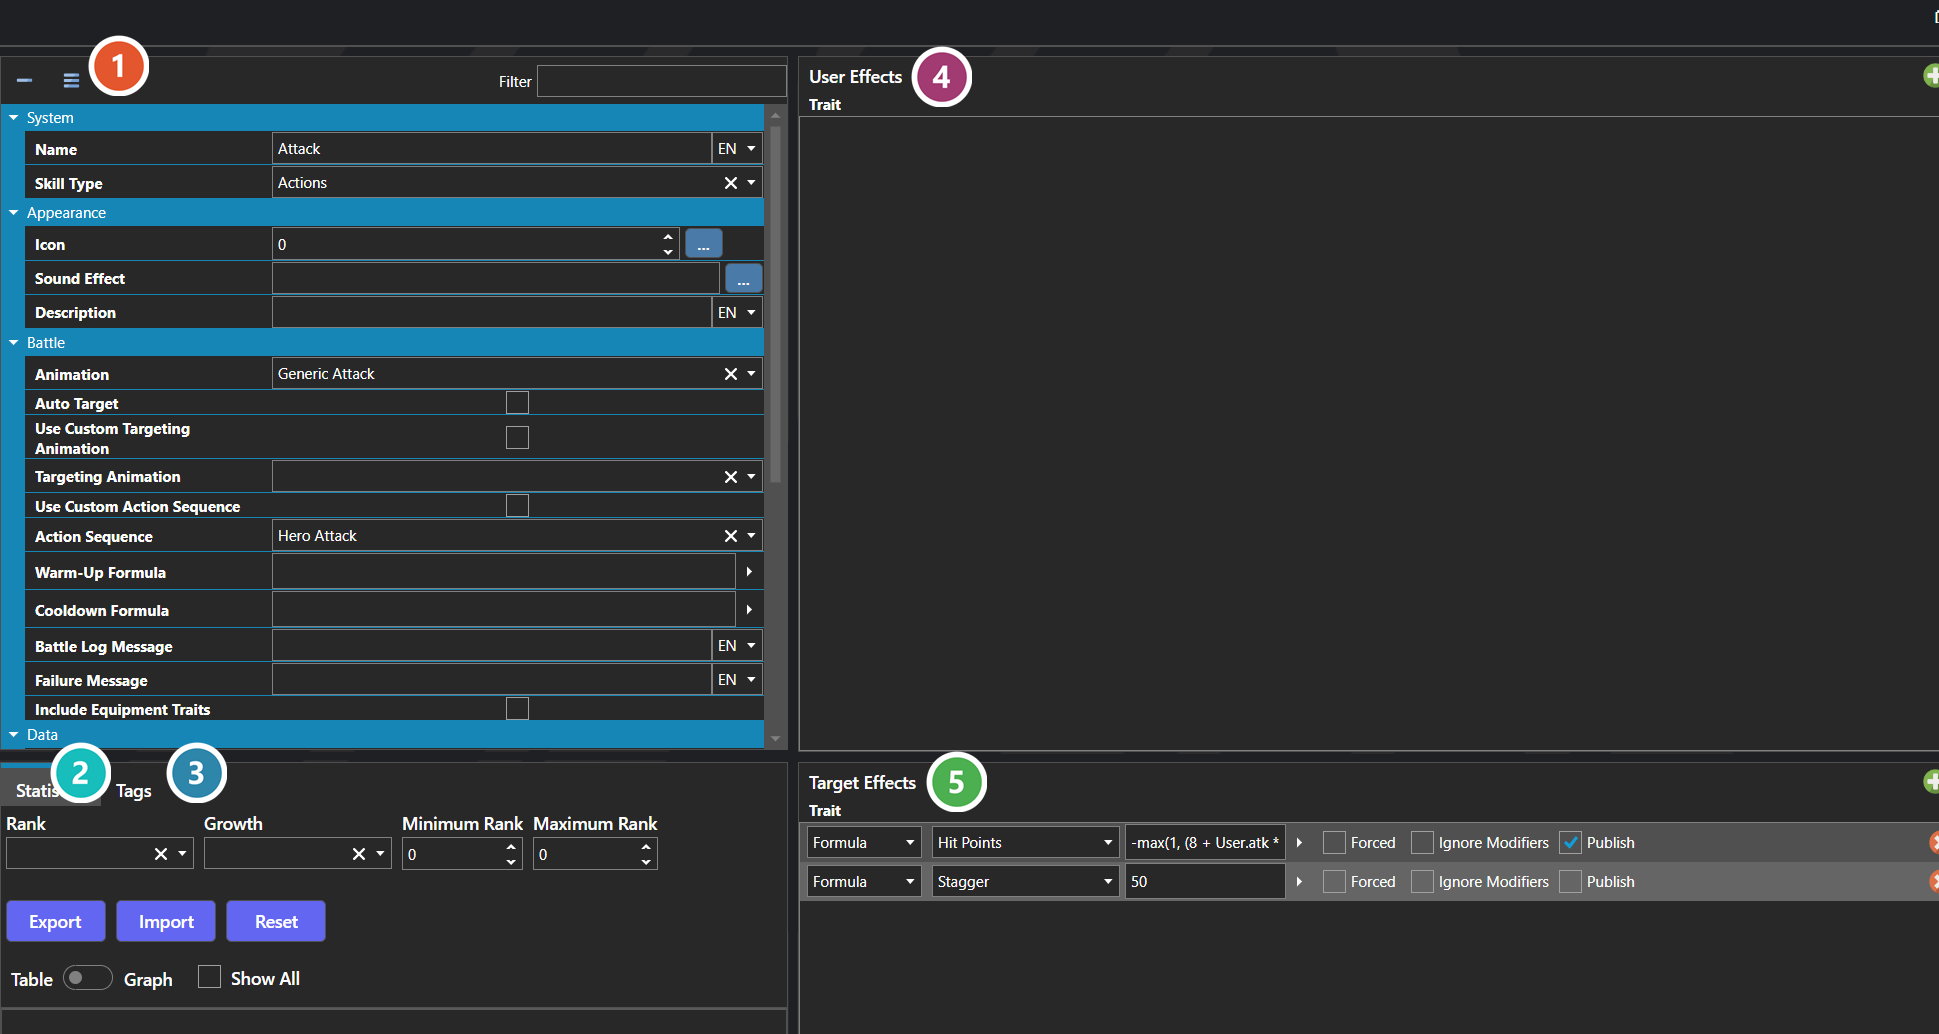Open the Growth dropdown arrow
This screenshot has height=1034, width=1939.
click(380, 854)
